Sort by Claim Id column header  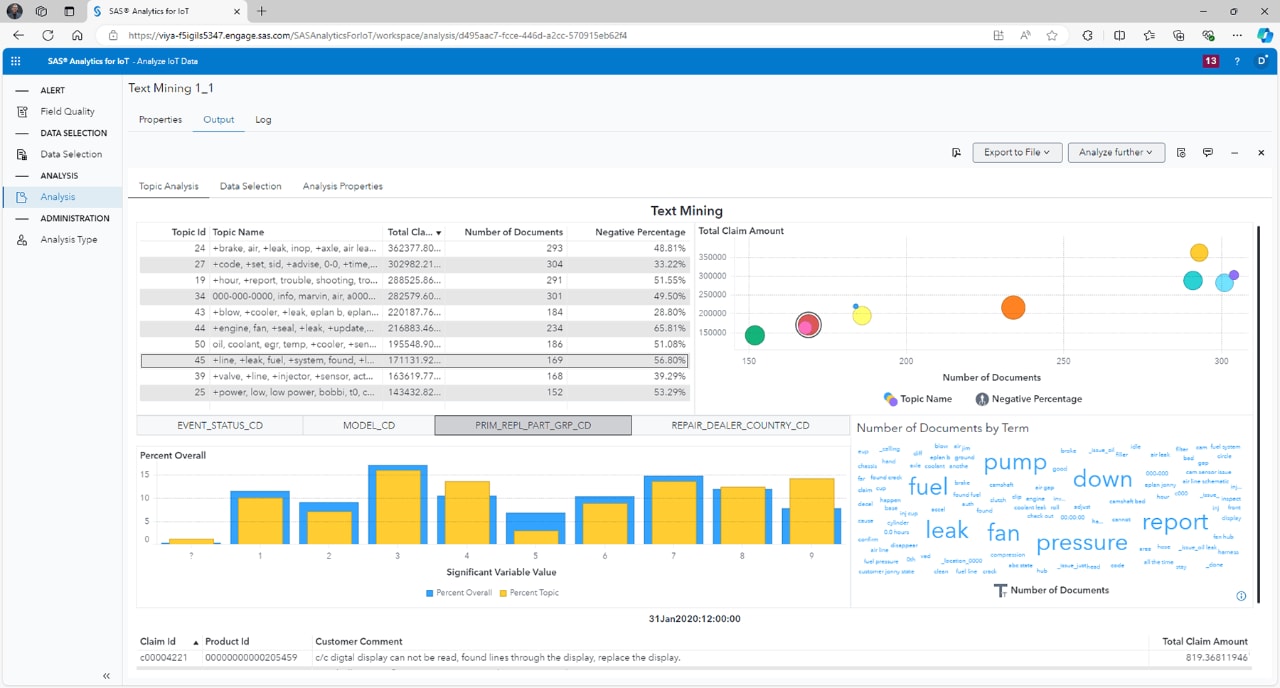pos(169,641)
